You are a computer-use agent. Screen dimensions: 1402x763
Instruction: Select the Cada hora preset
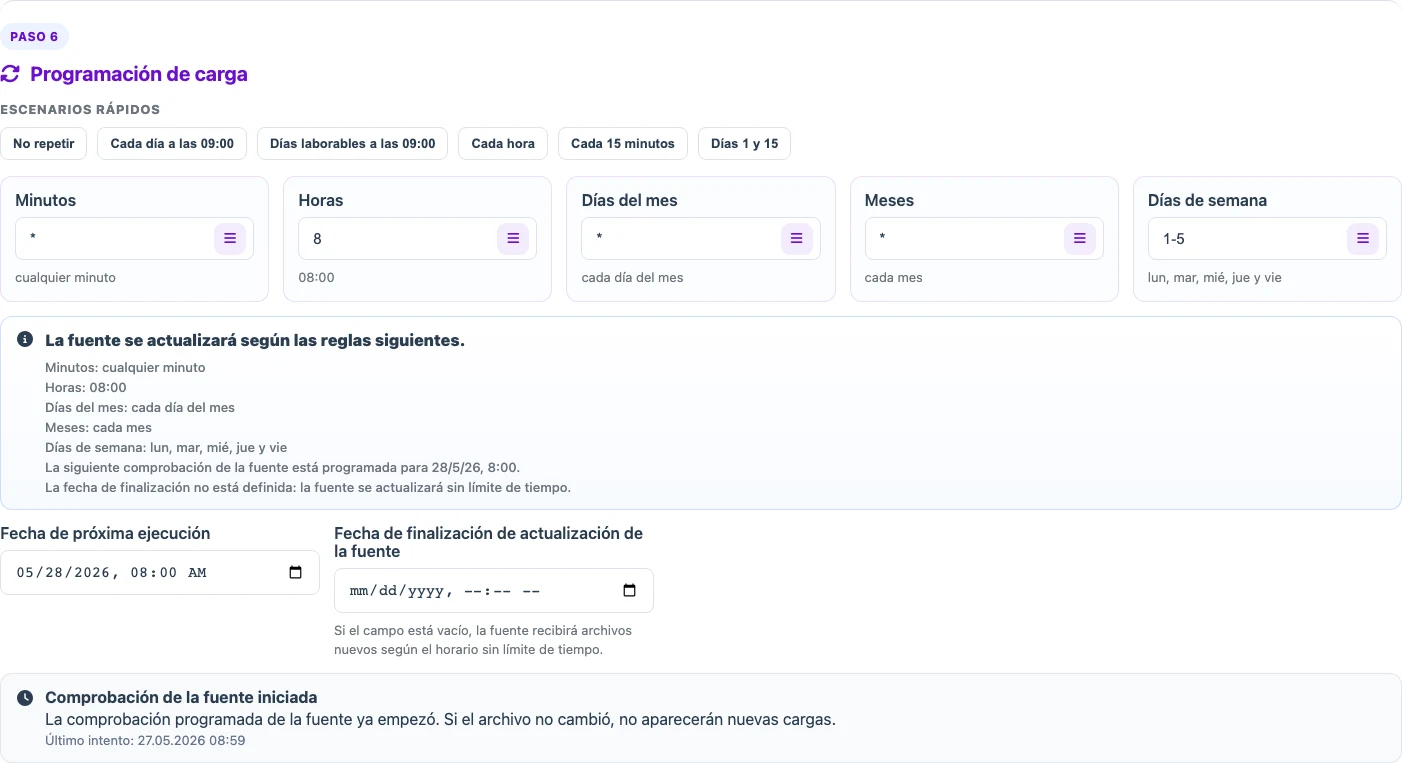503,143
